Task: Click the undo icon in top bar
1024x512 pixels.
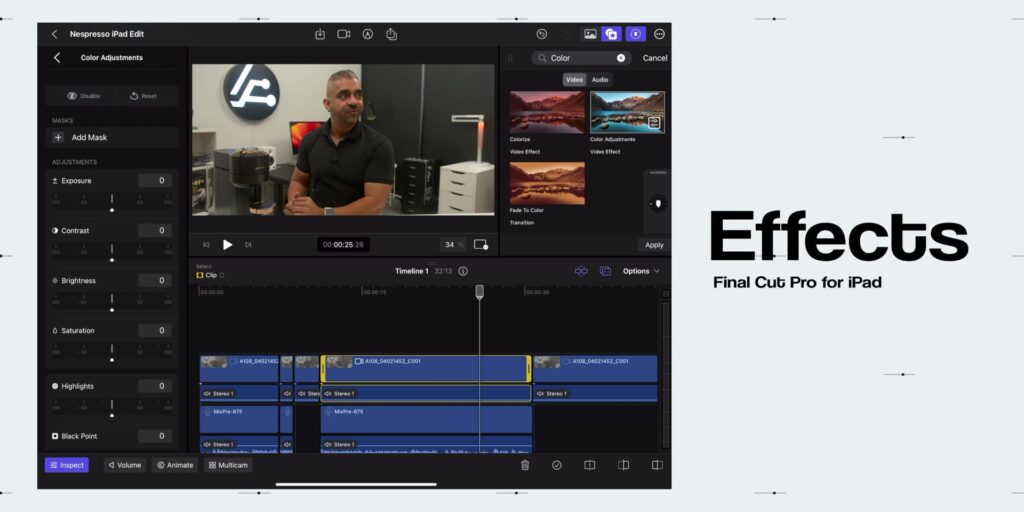Action: coord(541,34)
